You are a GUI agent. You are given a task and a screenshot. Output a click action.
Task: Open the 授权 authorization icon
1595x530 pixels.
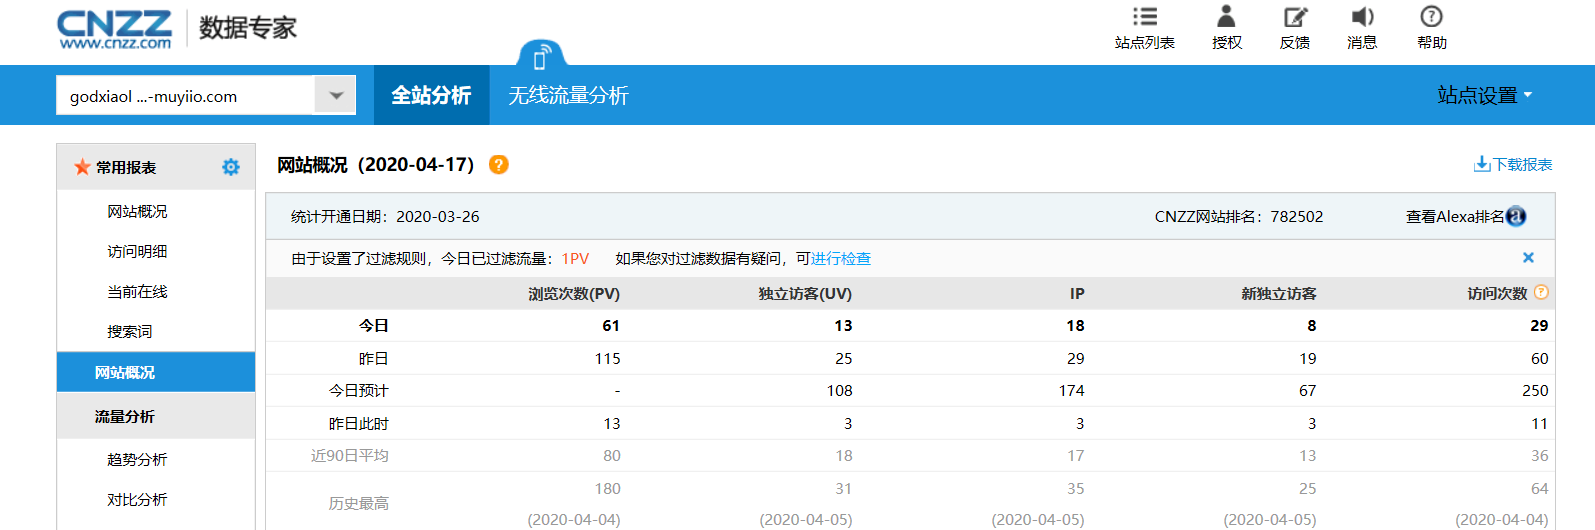[1226, 16]
